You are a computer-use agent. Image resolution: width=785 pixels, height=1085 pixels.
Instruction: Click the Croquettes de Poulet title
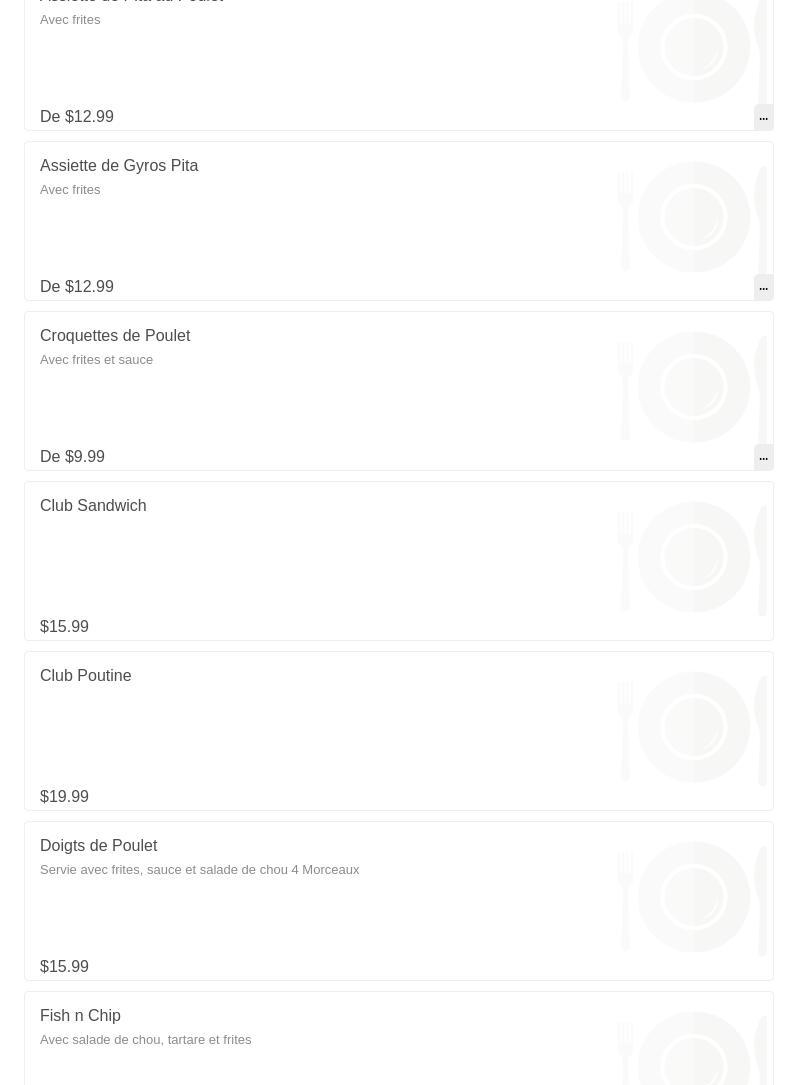115,336
